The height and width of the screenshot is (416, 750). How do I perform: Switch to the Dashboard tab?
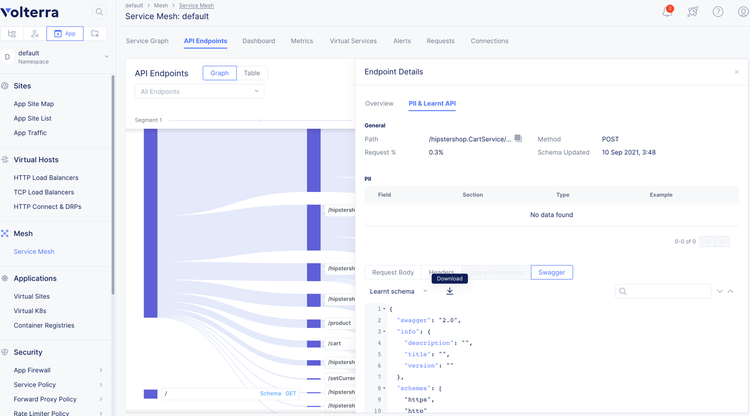click(x=258, y=41)
